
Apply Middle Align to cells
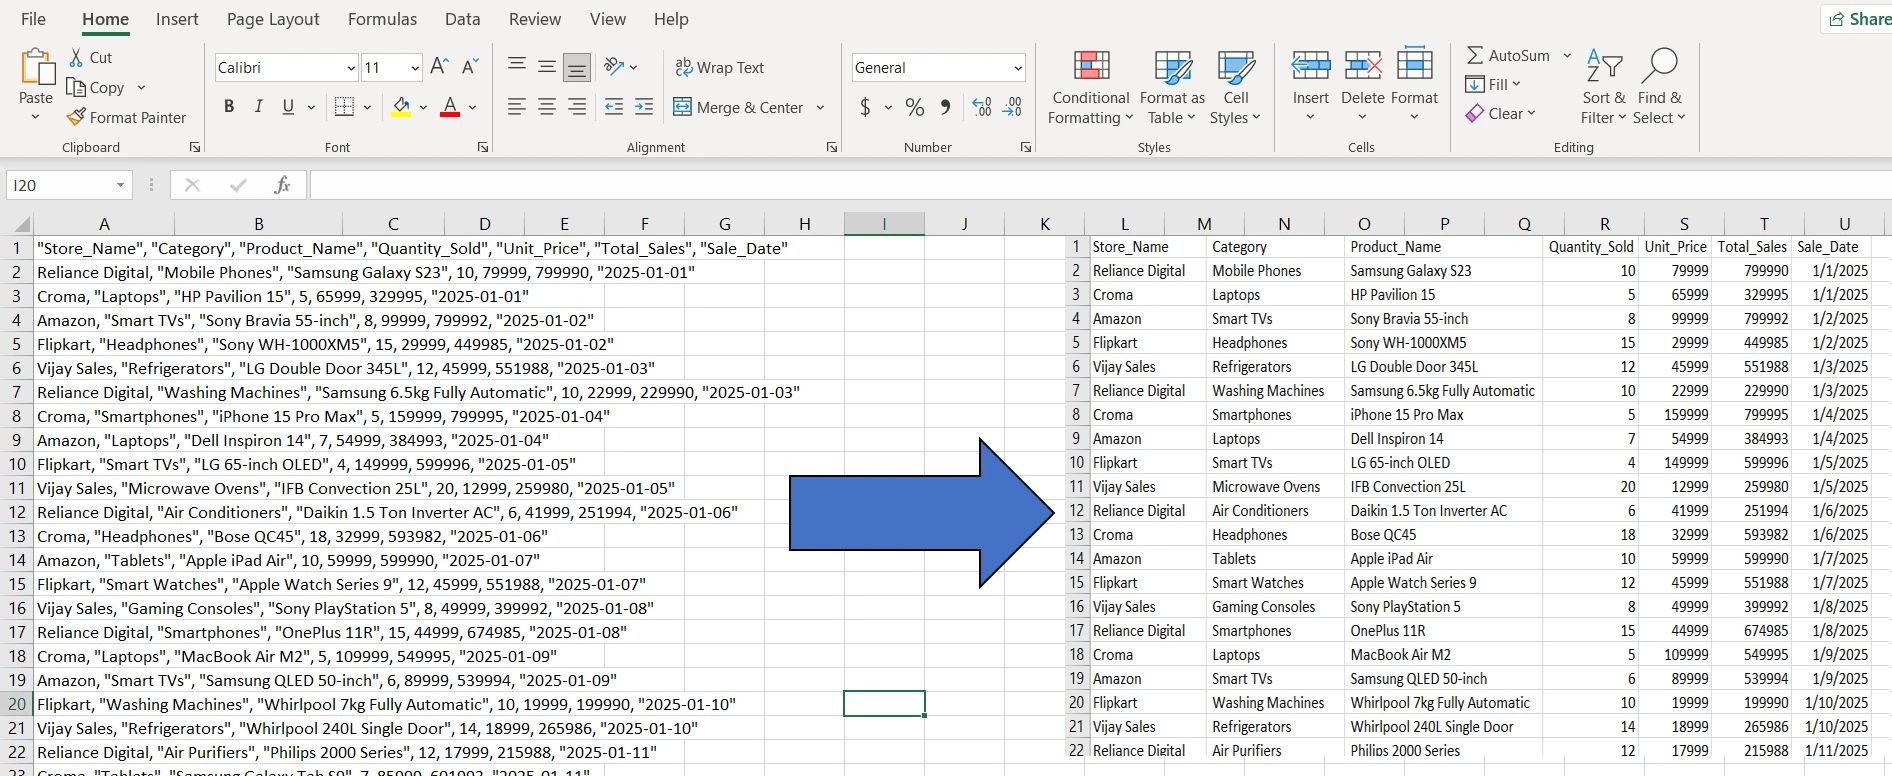tap(547, 67)
